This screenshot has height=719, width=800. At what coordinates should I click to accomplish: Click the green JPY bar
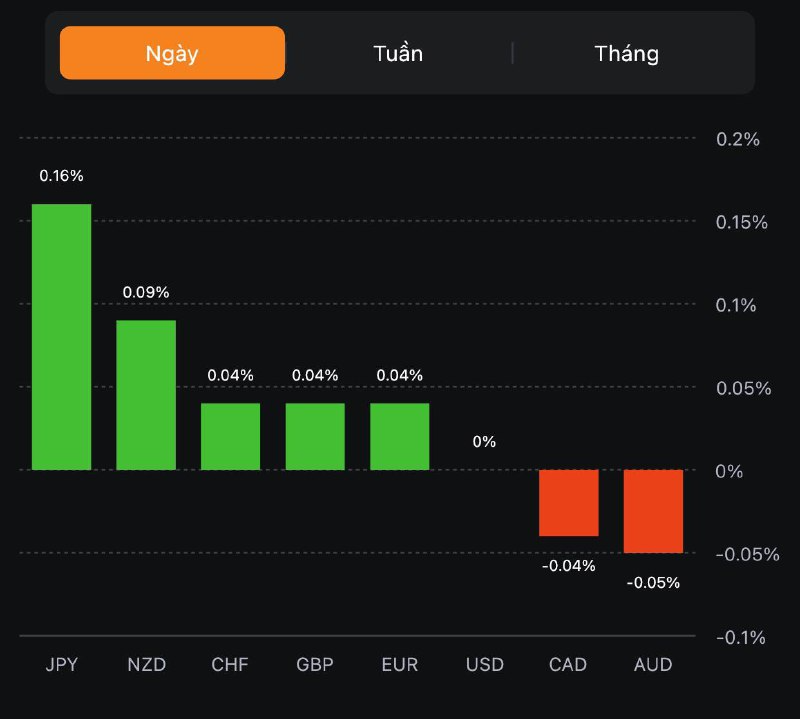[61, 337]
